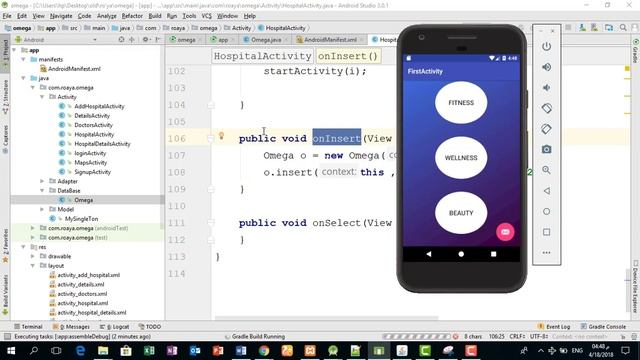Rotate emulator left
Image resolution: width=640 pixels, height=360 pixels.
coord(547,108)
